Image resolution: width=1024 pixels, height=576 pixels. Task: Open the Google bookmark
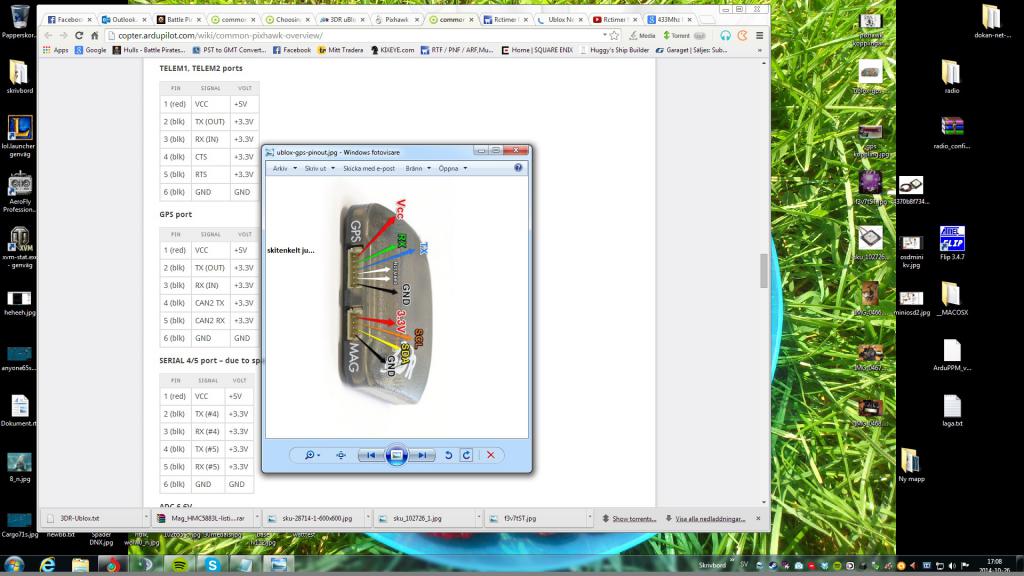[x=90, y=50]
